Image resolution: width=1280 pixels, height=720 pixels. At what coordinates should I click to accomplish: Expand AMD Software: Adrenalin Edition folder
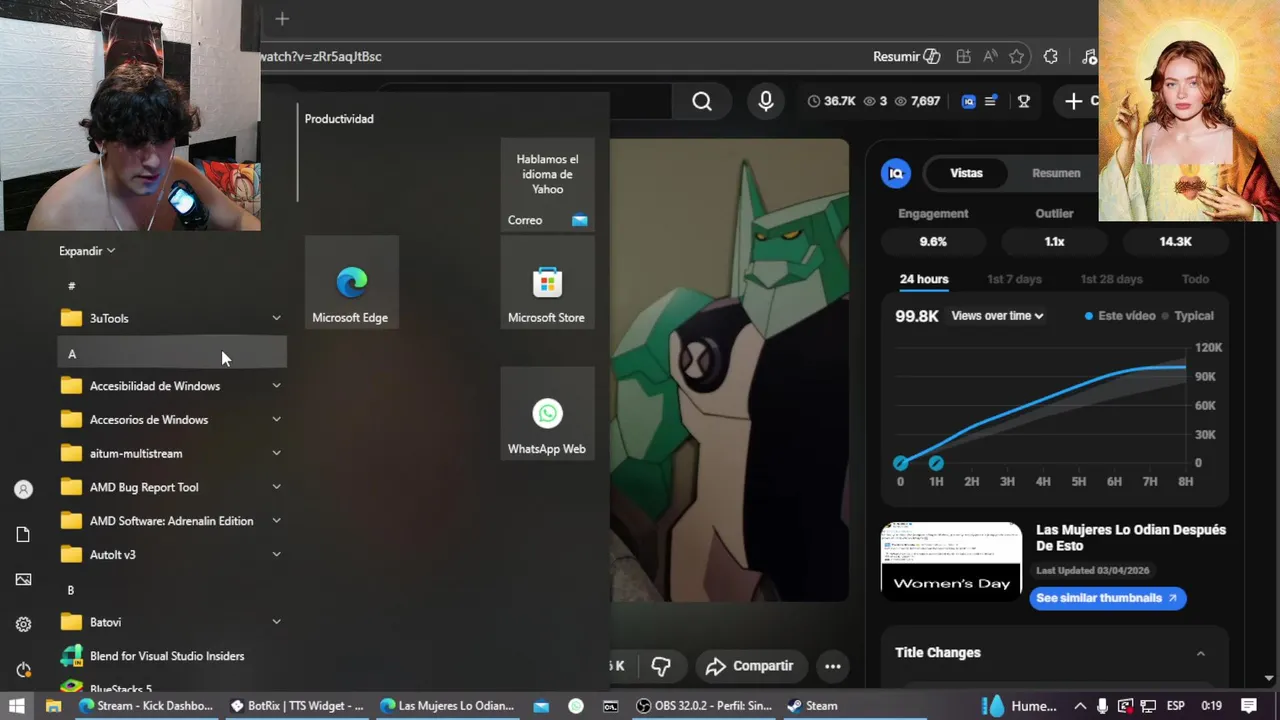point(172,521)
